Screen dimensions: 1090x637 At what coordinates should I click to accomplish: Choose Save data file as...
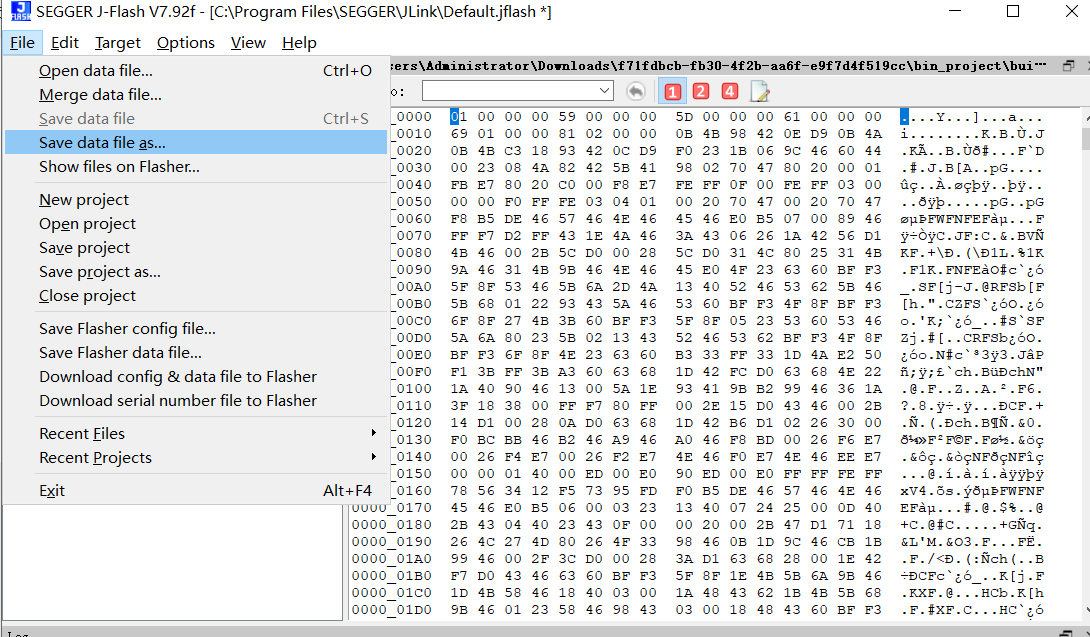[x=195, y=143]
